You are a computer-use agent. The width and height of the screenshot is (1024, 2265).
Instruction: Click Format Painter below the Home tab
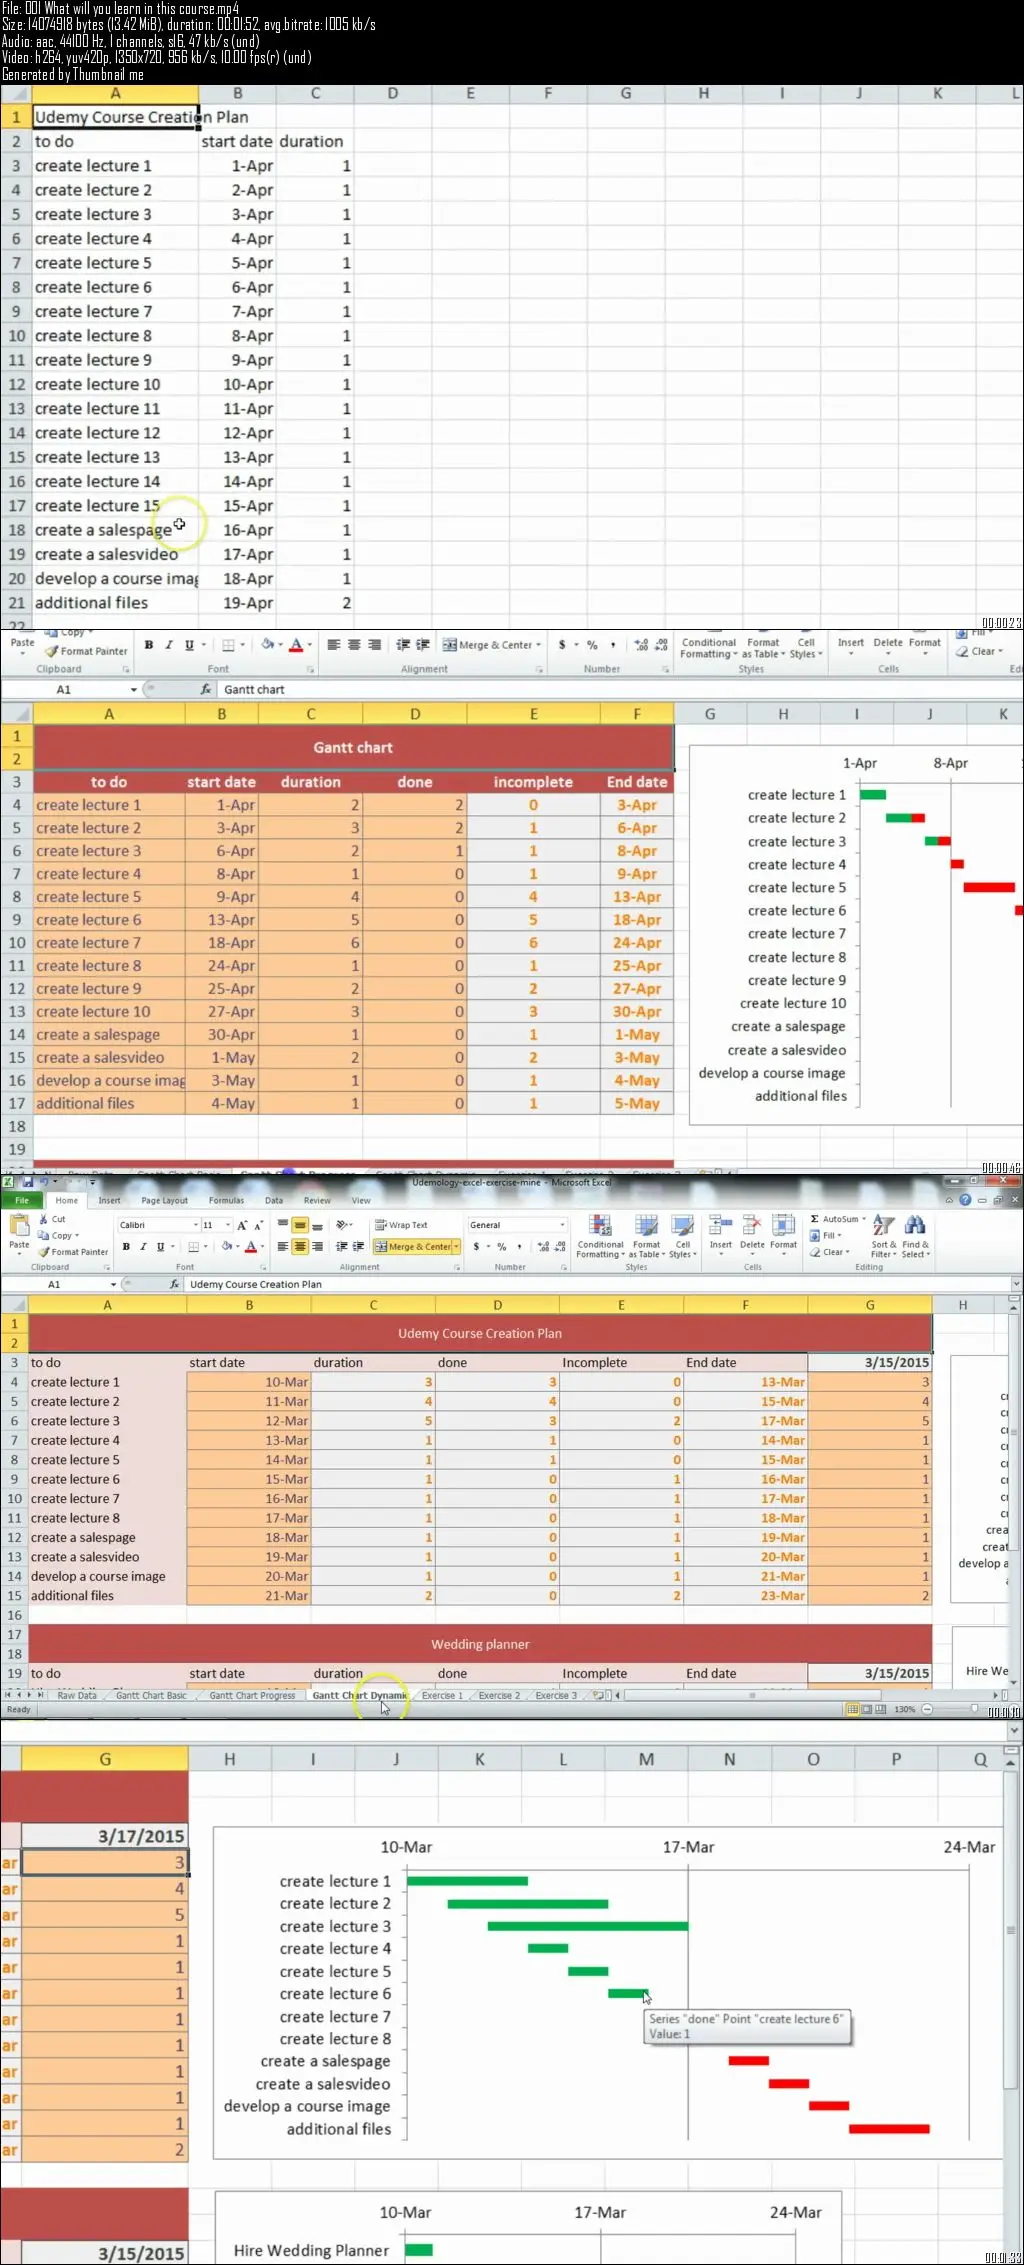(x=73, y=1252)
